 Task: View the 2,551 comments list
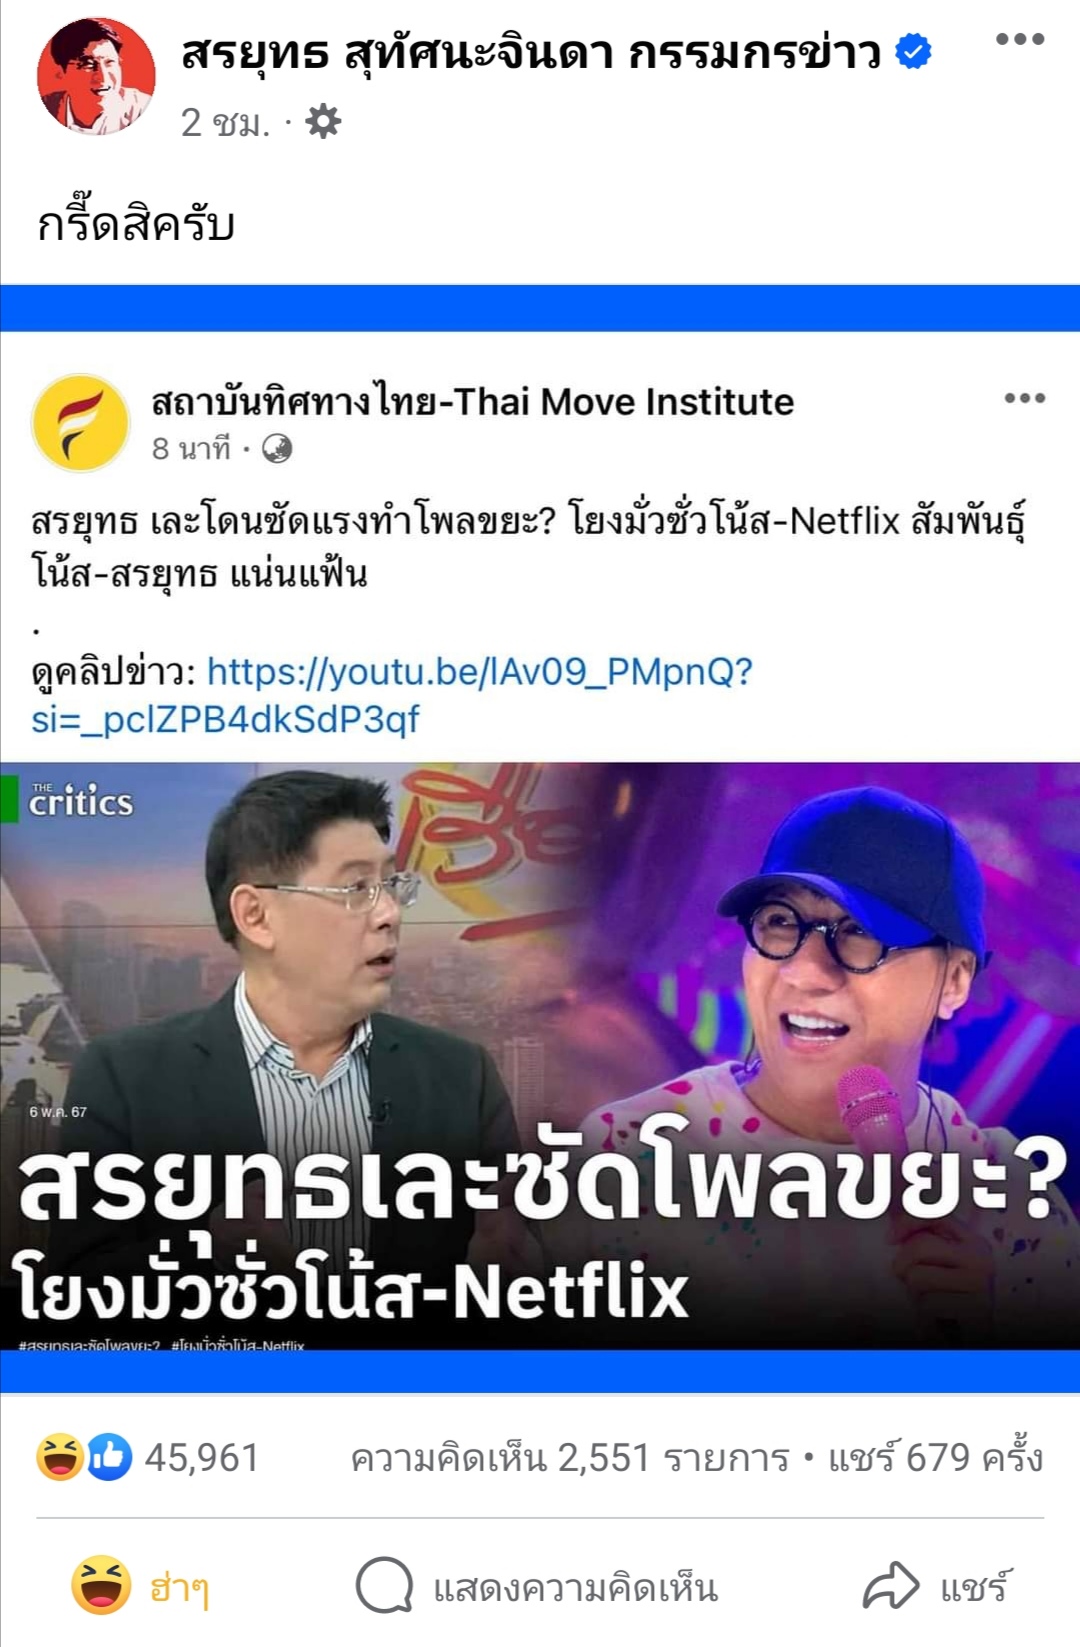tap(570, 1458)
